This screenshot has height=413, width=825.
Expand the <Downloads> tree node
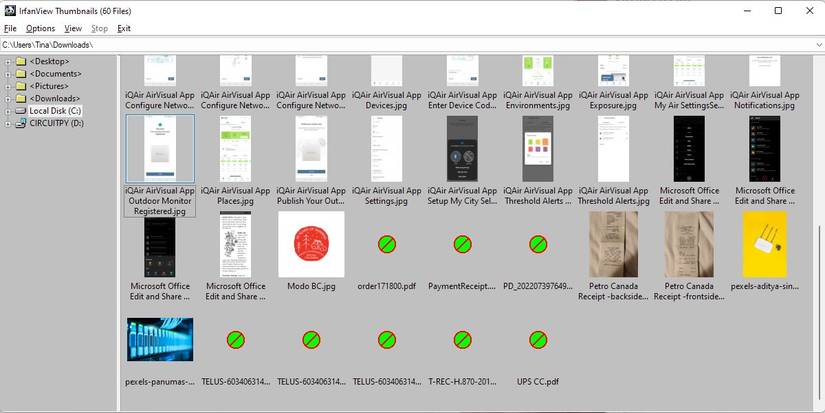pos(7,99)
